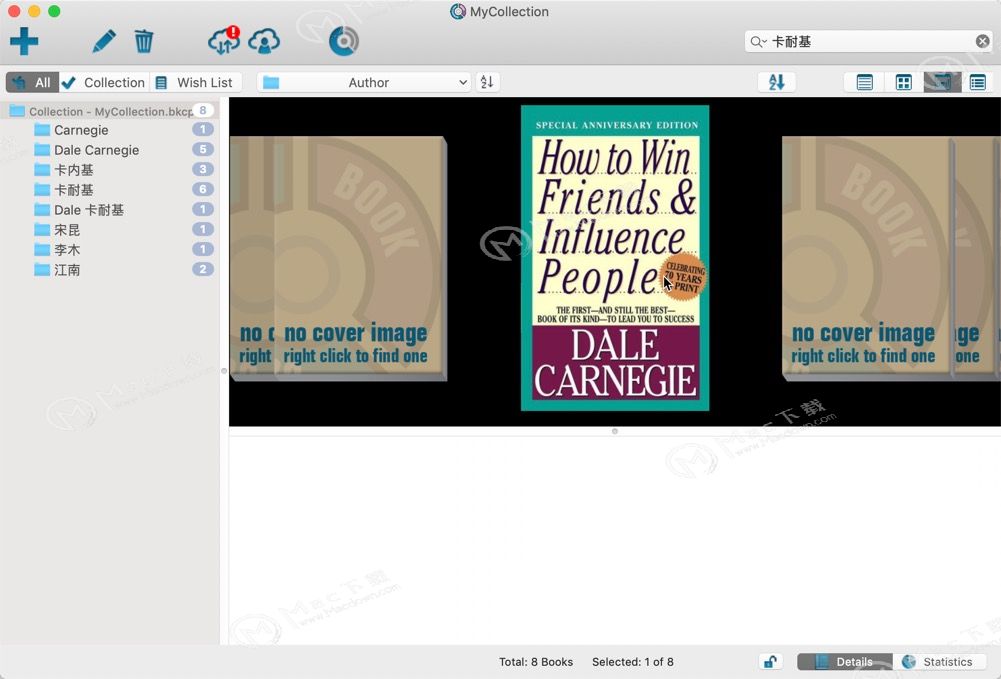Select the Carnegie author folder
This screenshot has width=1001, height=679.
110,130
